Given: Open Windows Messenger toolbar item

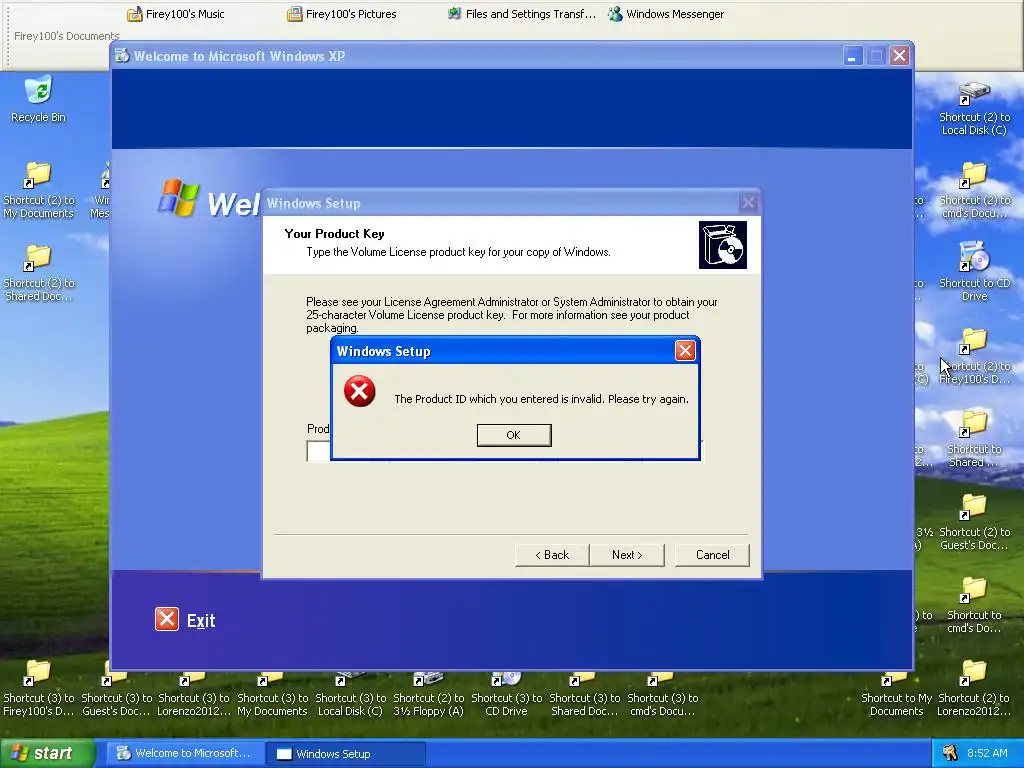Looking at the screenshot, I should click(665, 14).
